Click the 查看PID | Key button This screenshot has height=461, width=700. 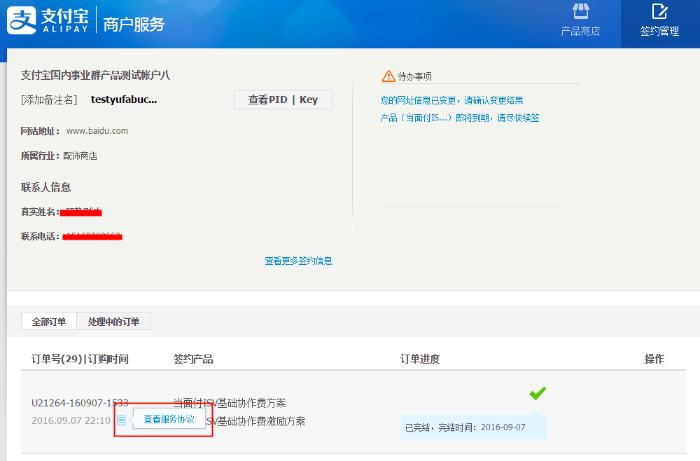[x=283, y=100]
